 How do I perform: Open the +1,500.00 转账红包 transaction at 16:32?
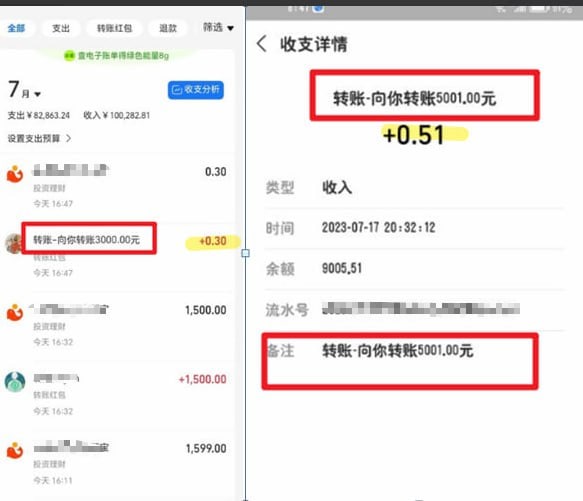(118, 395)
